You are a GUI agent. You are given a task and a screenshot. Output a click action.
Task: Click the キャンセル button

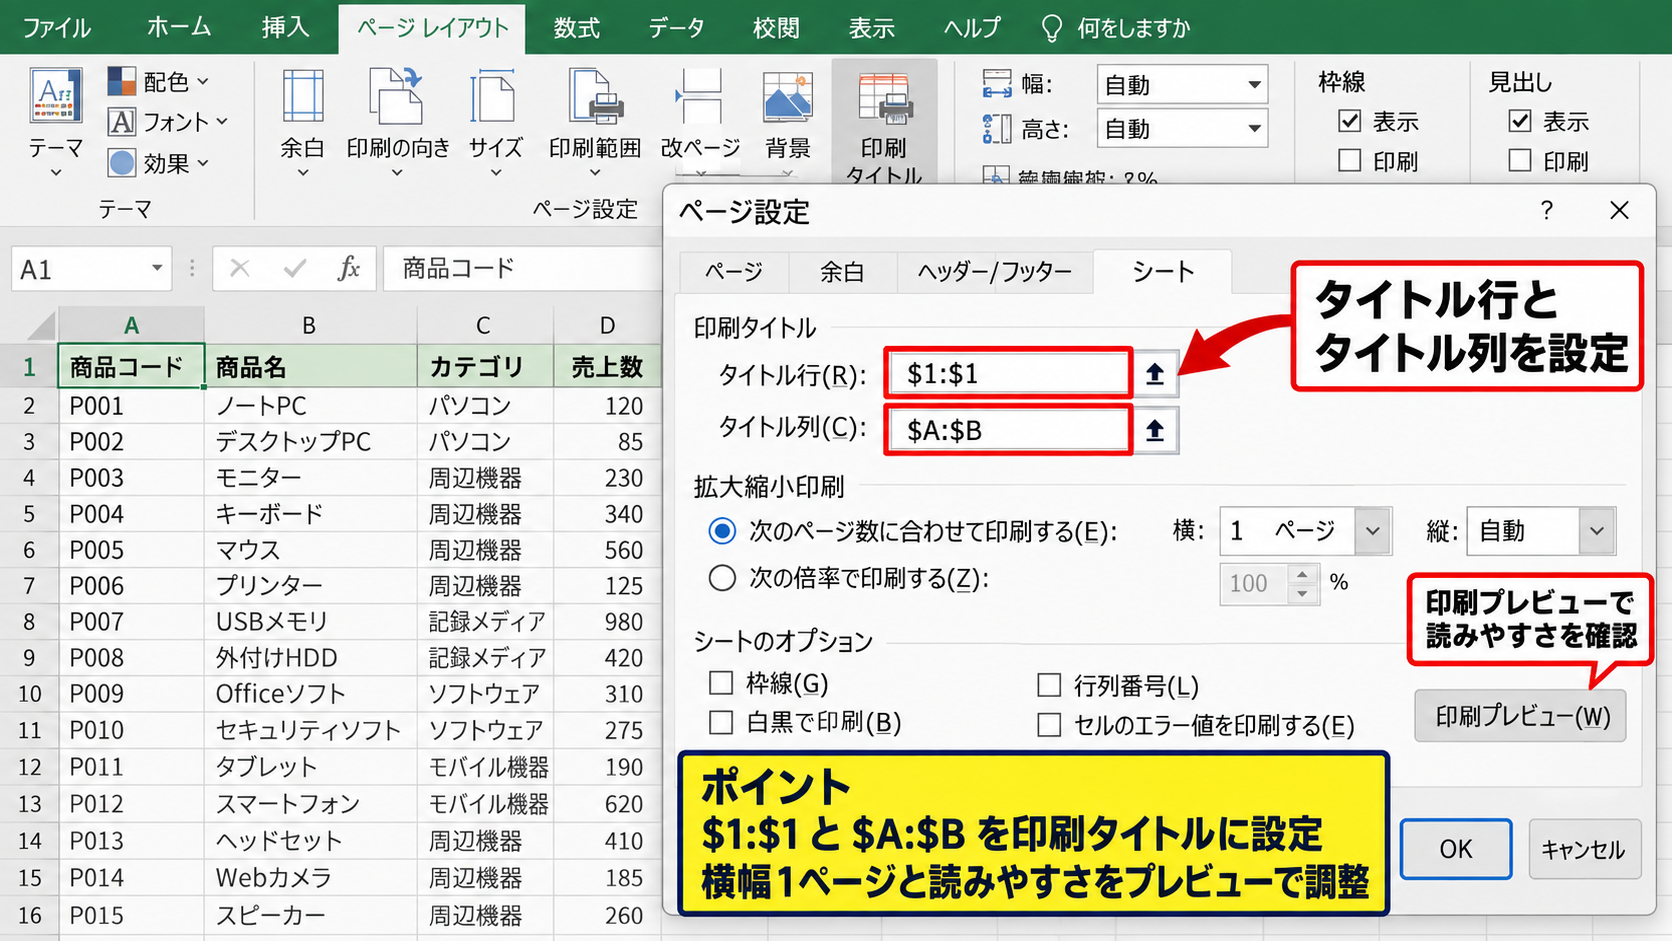pyautogui.click(x=1584, y=849)
